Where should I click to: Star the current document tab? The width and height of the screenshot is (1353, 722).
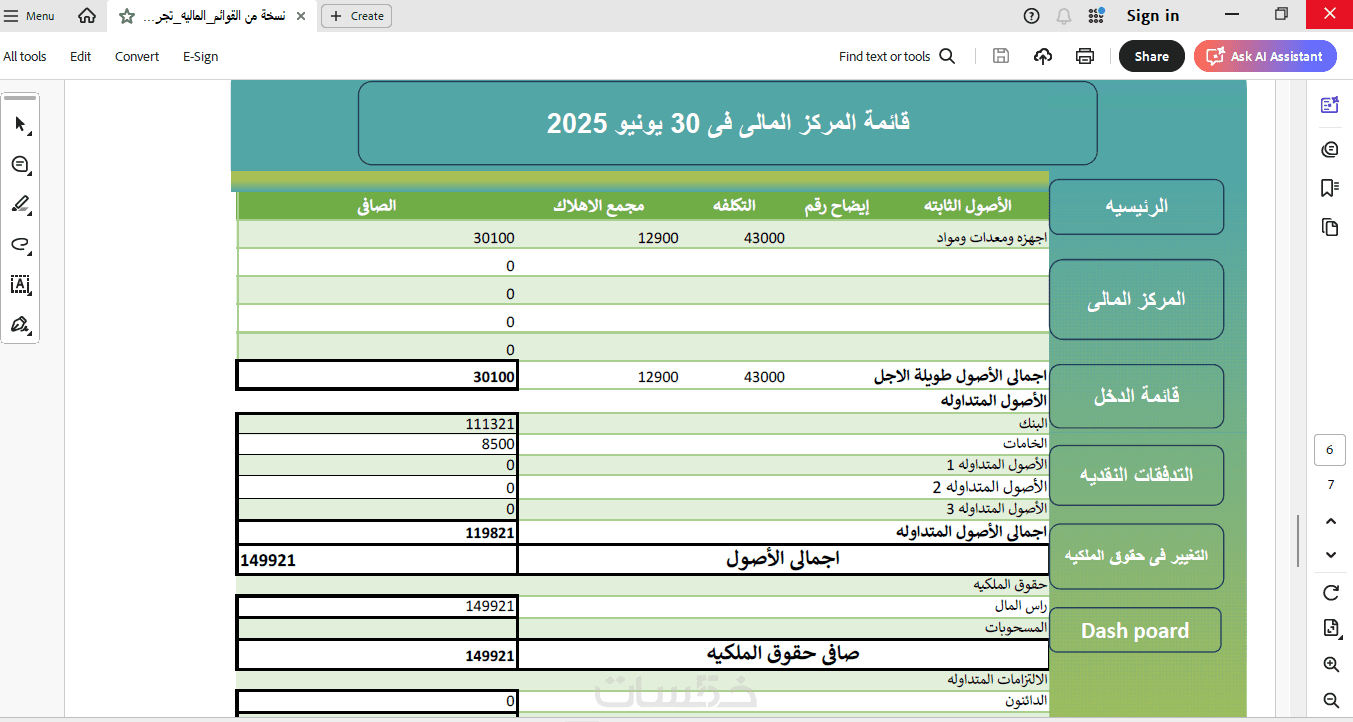click(127, 16)
